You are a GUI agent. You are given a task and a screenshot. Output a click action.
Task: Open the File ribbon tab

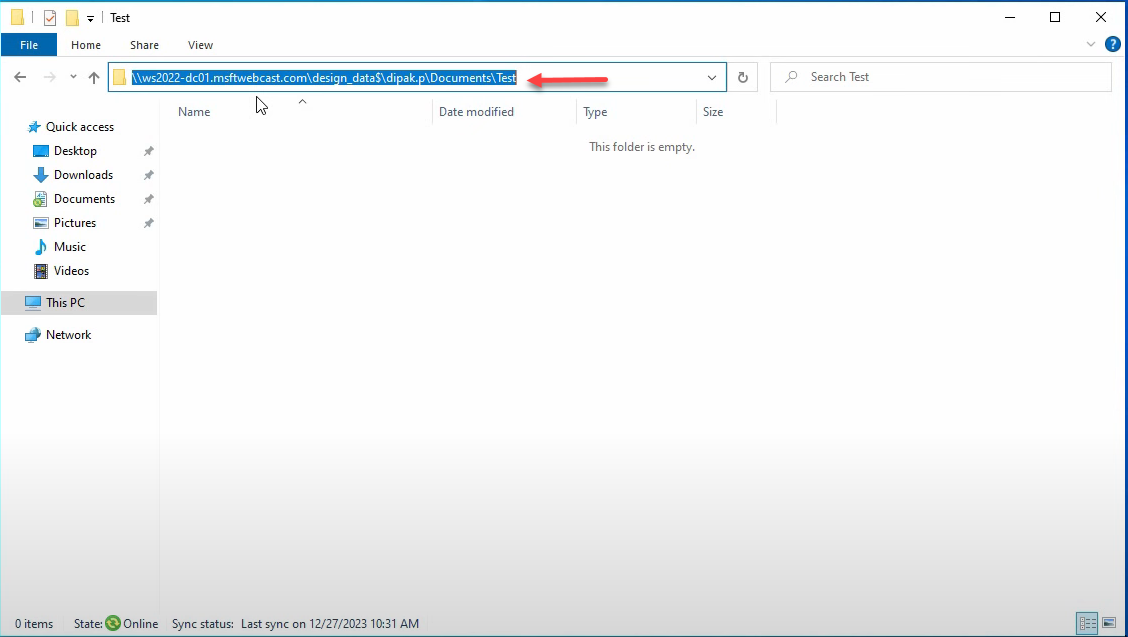[29, 45]
